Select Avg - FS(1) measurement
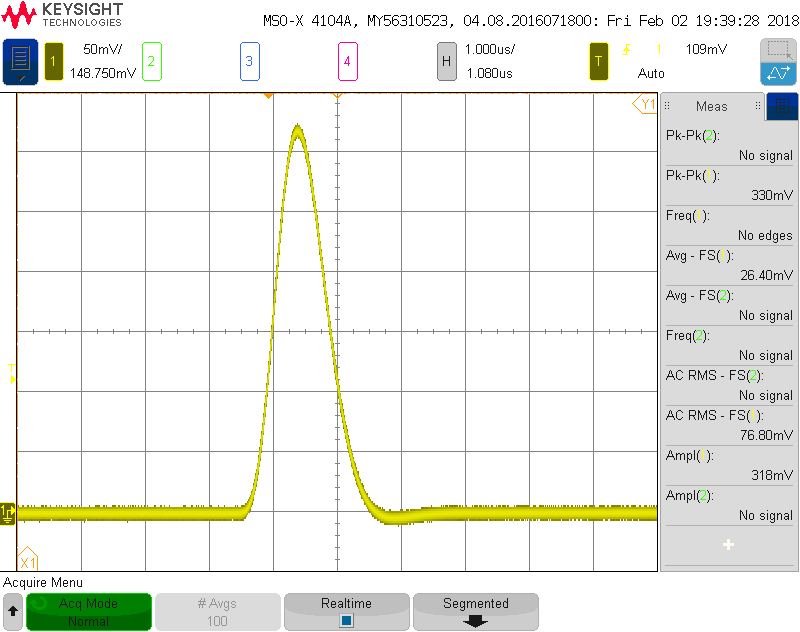800x632 pixels. (x=729, y=265)
